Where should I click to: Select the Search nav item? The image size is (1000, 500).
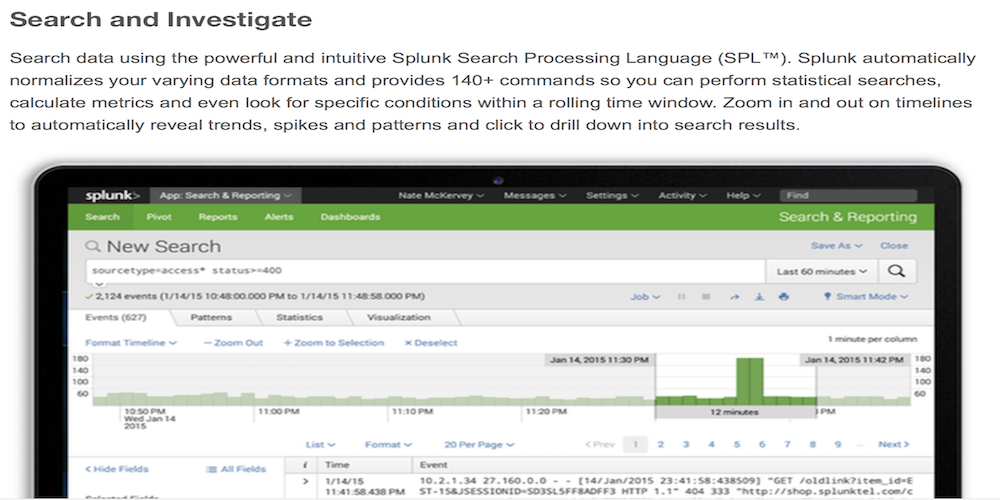(x=102, y=217)
